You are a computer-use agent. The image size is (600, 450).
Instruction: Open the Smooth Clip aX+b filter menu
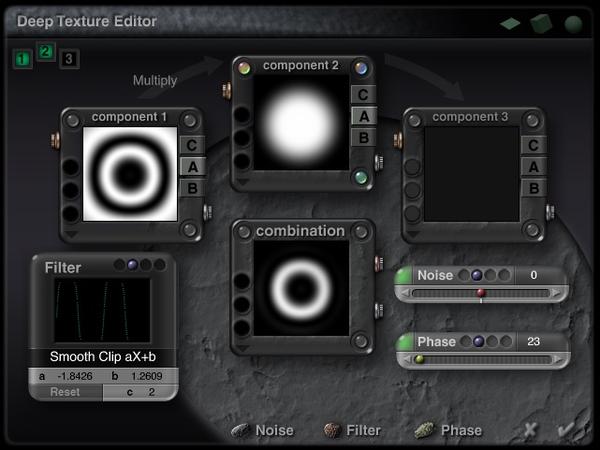pos(103,357)
